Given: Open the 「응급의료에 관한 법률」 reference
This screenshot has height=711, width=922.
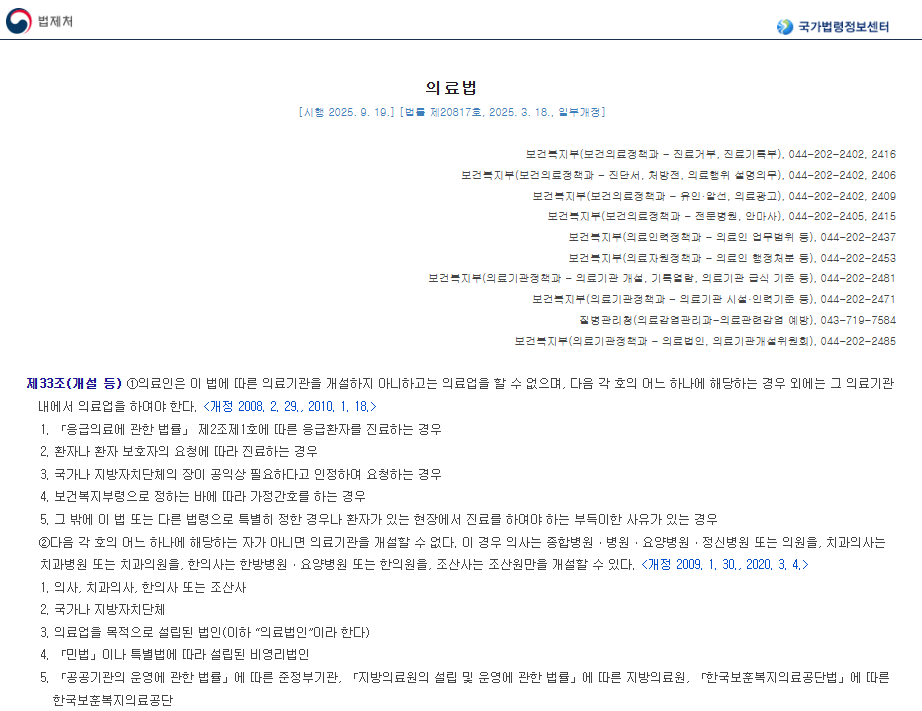Looking at the screenshot, I should tap(126, 429).
